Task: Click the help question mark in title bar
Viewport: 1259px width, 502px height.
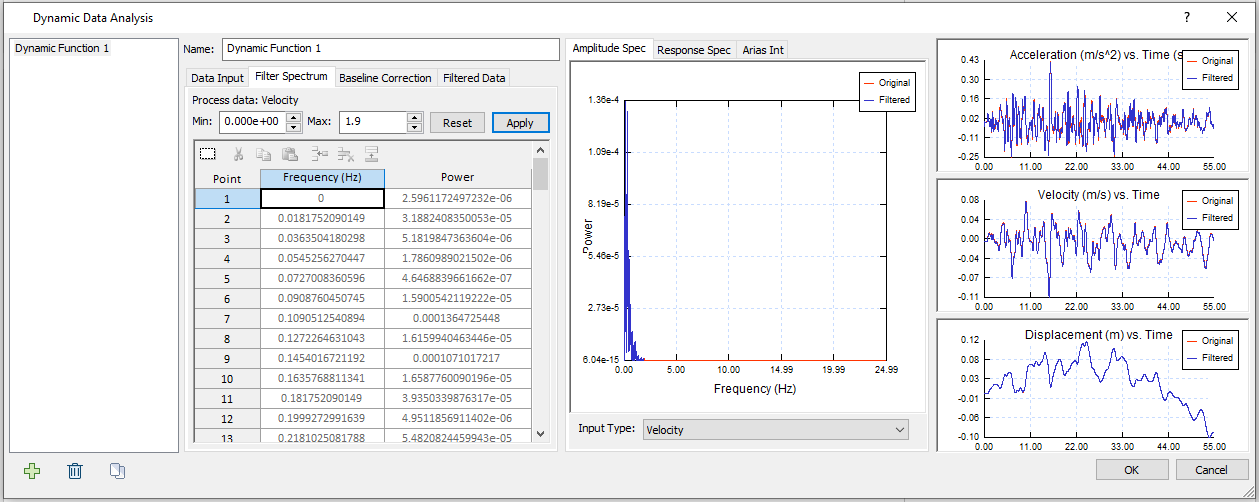Action: click(x=1187, y=18)
